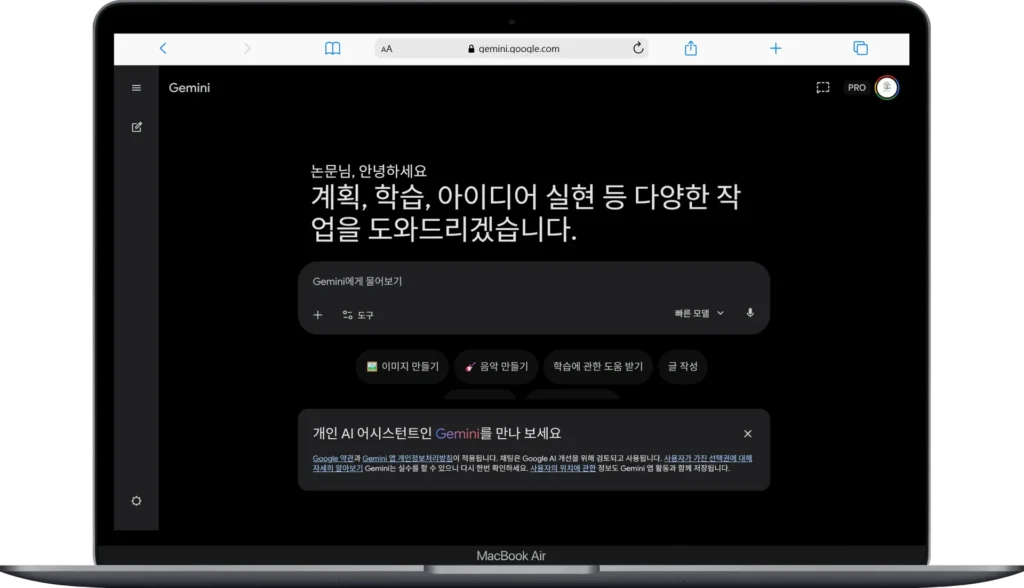Select the 이미지 만들기 suggestion chip

point(402,367)
